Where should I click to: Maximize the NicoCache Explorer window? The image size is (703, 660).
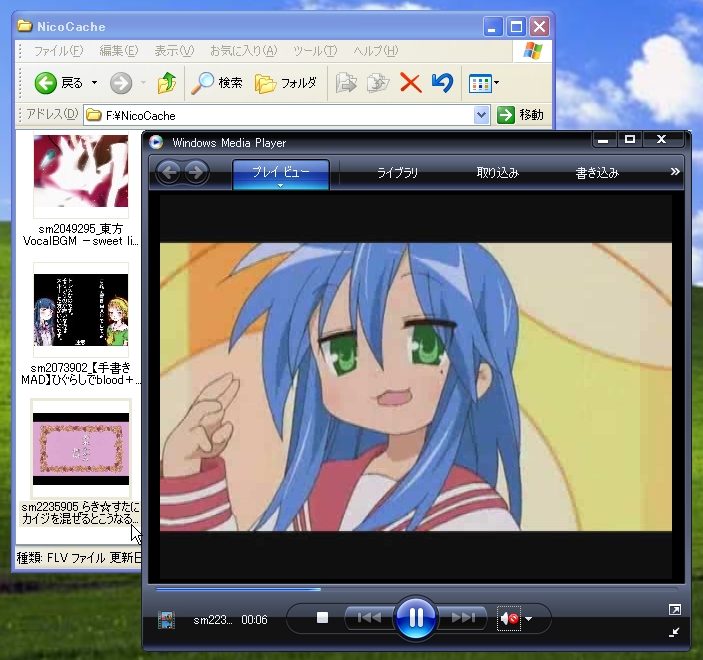pyautogui.click(x=516, y=27)
